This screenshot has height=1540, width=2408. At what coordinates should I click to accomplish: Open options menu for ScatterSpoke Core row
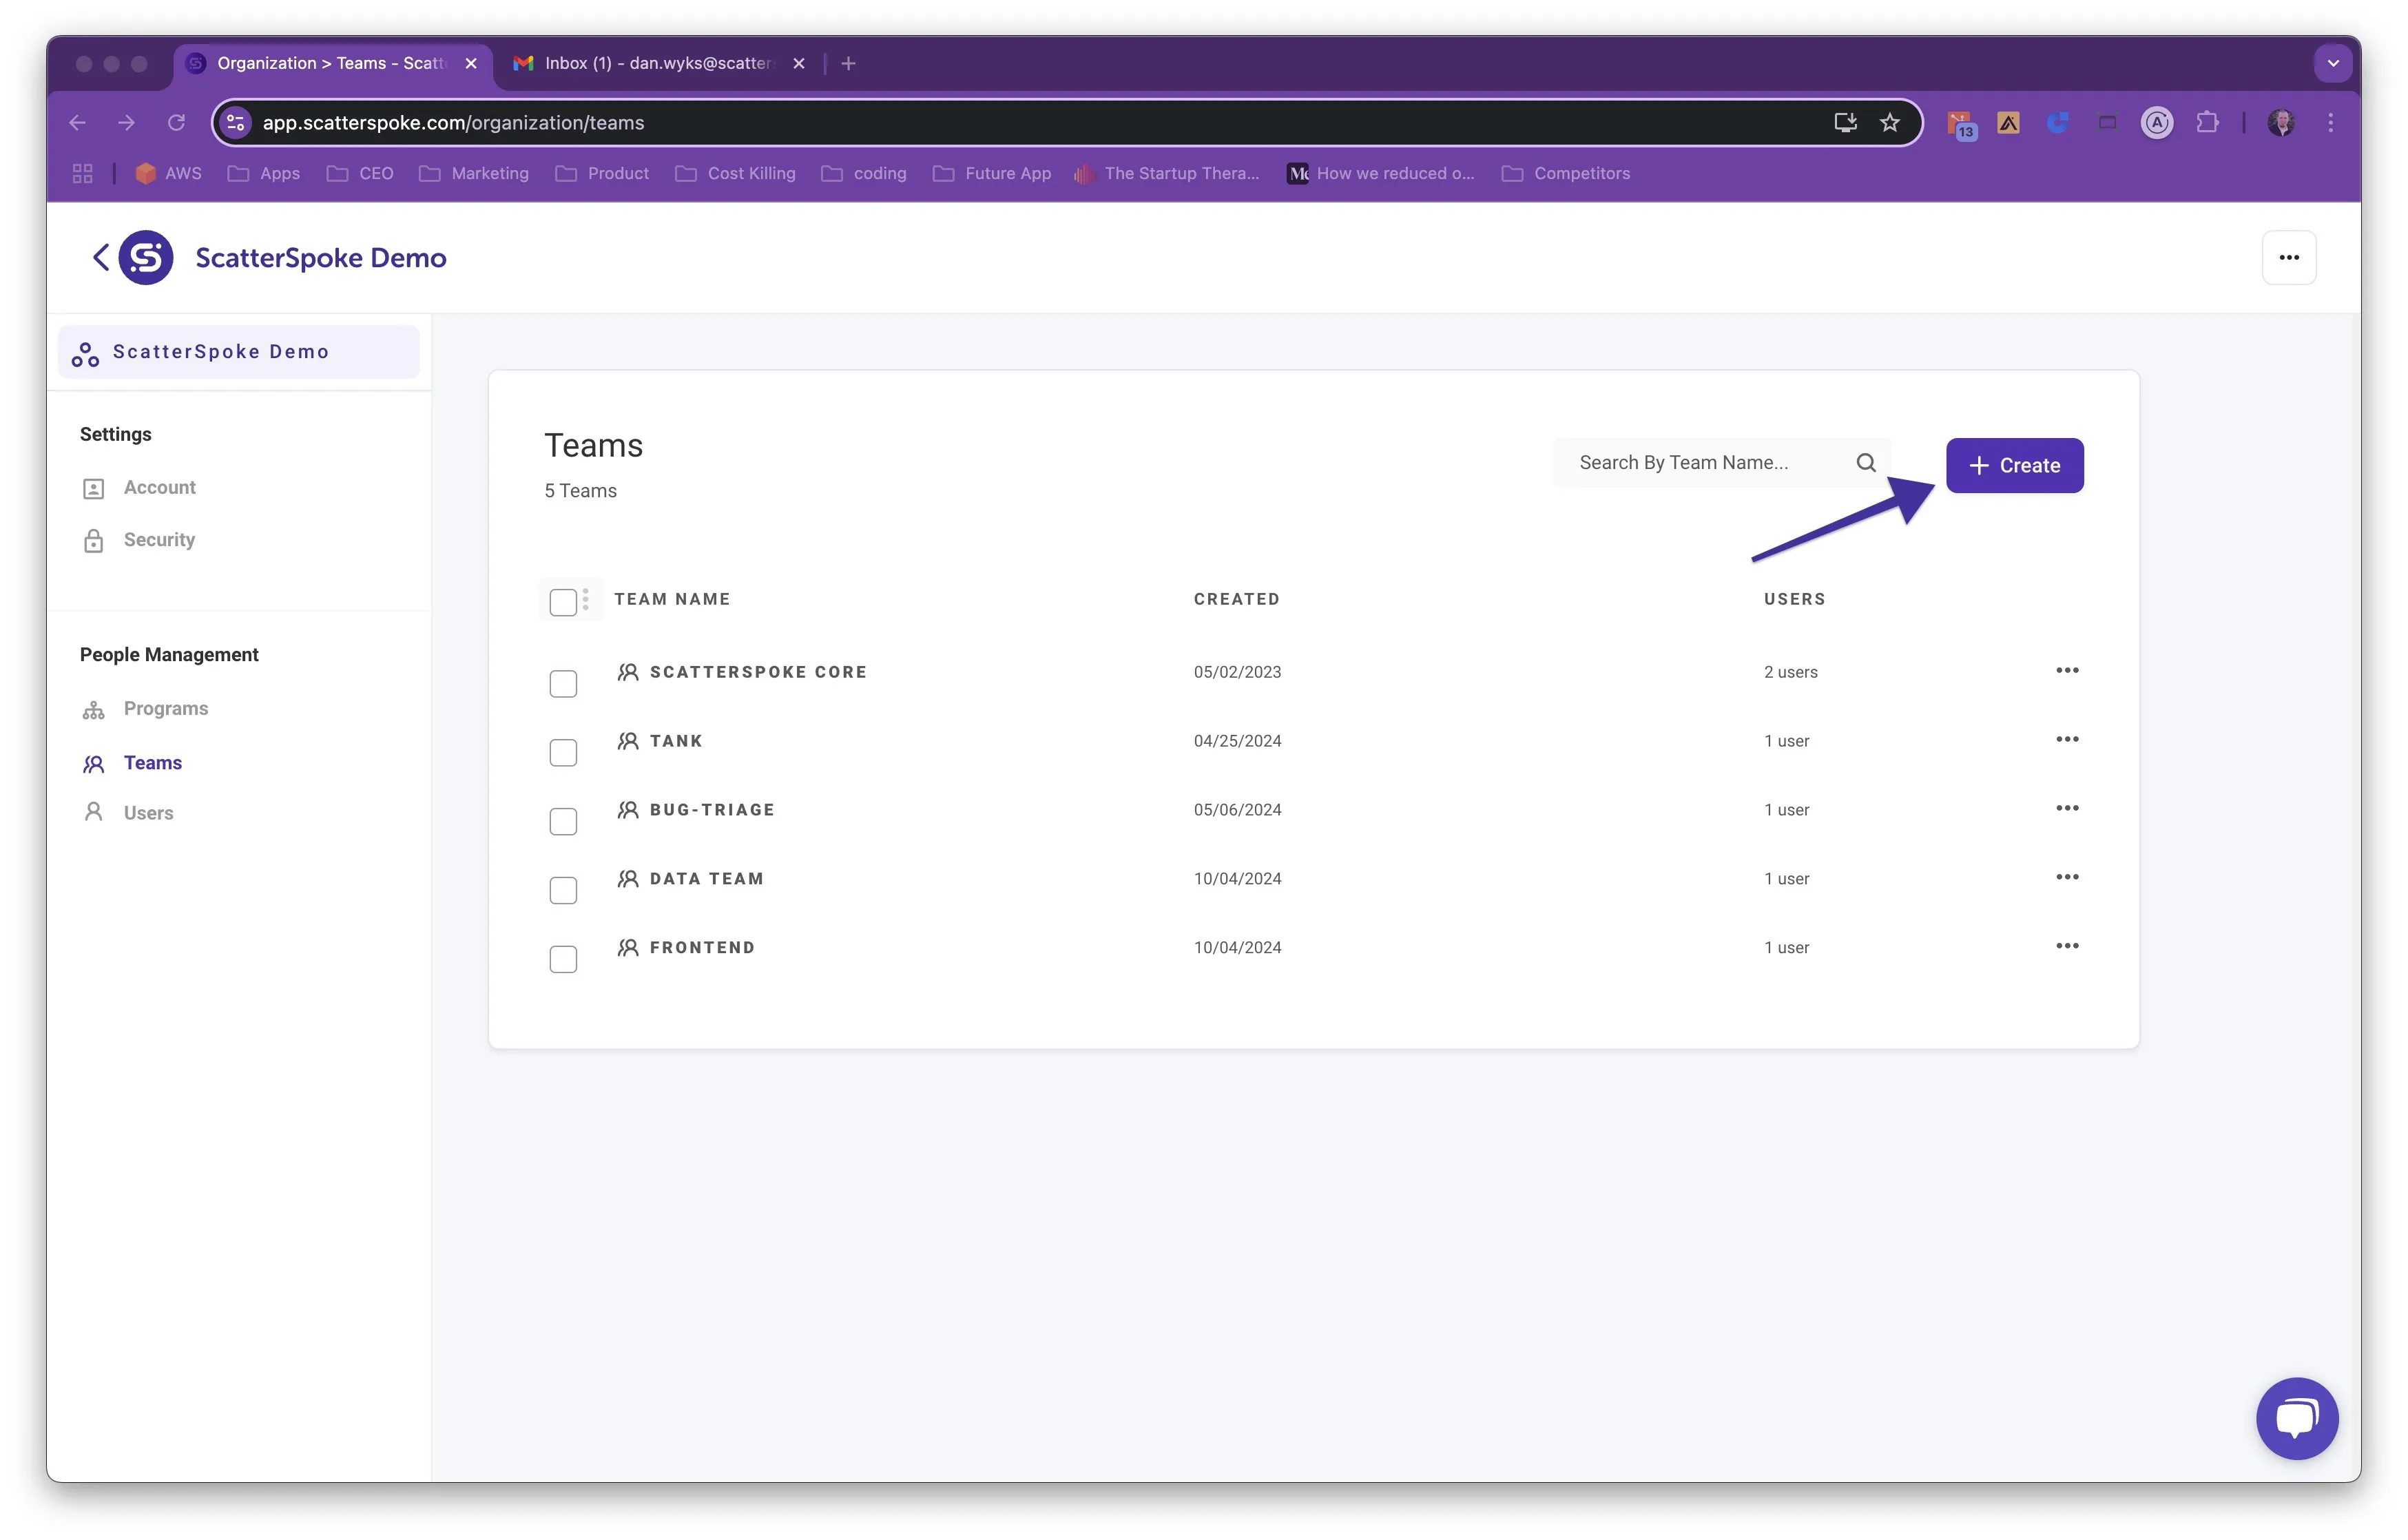click(x=2066, y=671)
